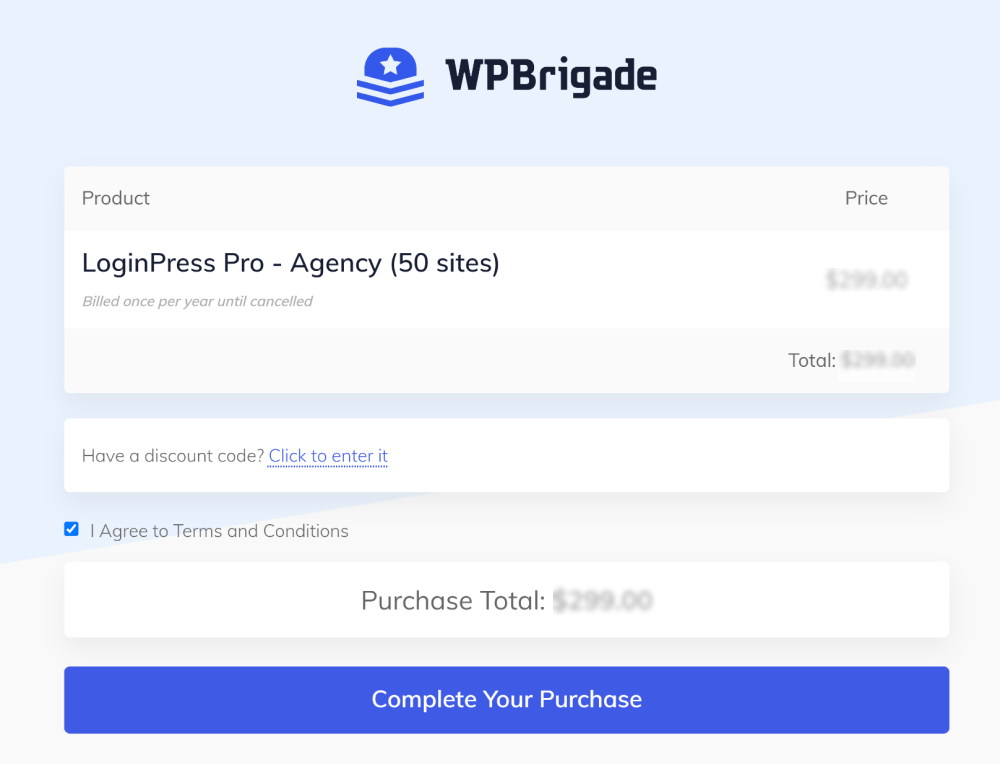Click empty space in the discount code box
The height and width of the screenshot is (764, 1000).
pos(670,455)
